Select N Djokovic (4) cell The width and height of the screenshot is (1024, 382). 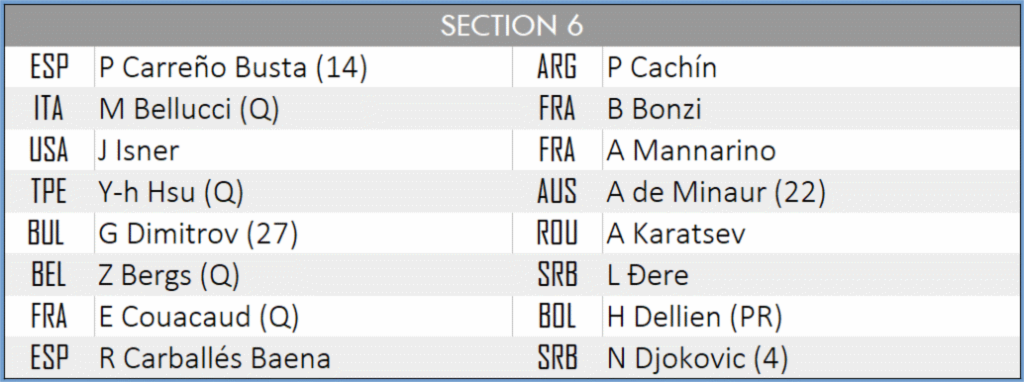(x=810, y=357)
